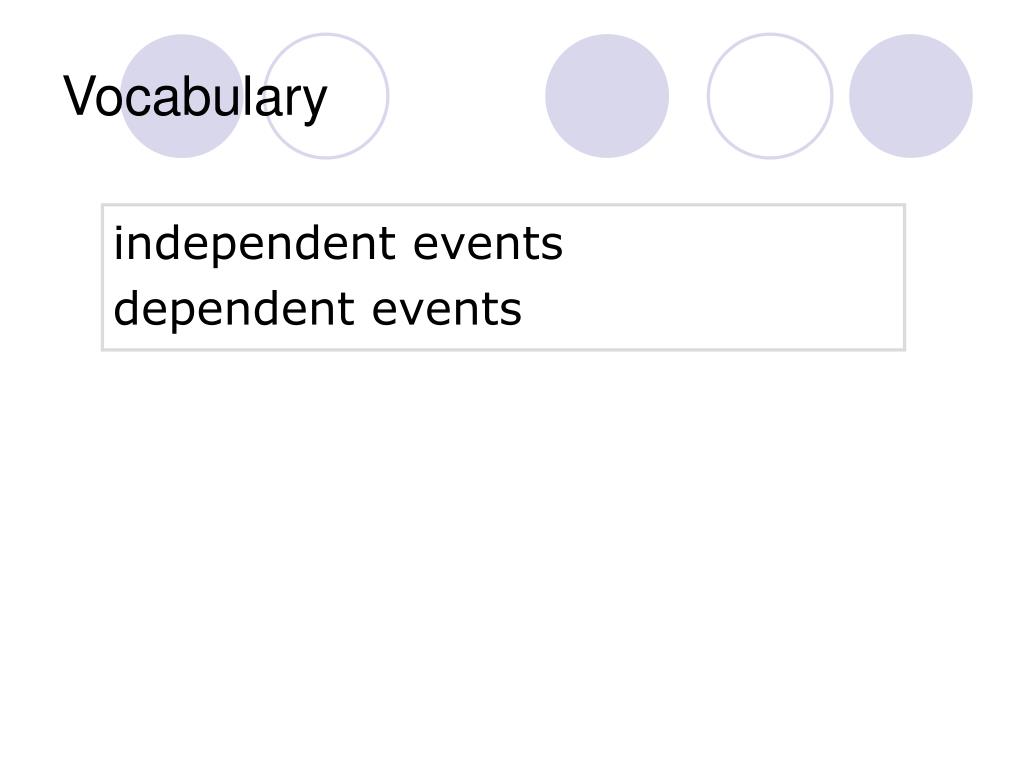Select the gray border of the vocabulary text box
Viewport: 1024px width, 768px height.
[503, 205]
